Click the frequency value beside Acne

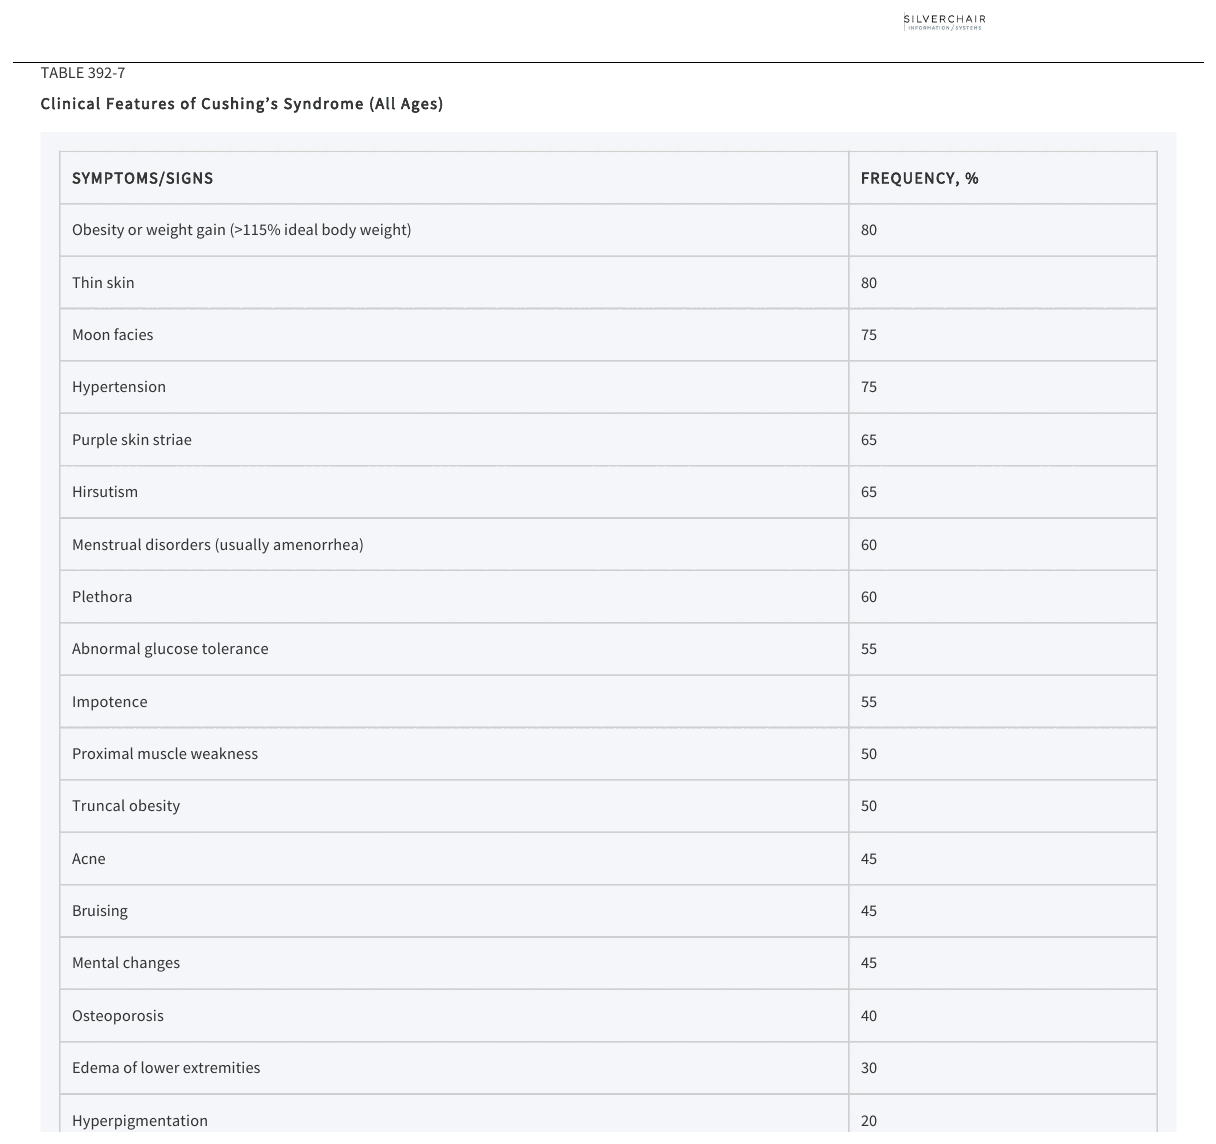tap(869, 859)
